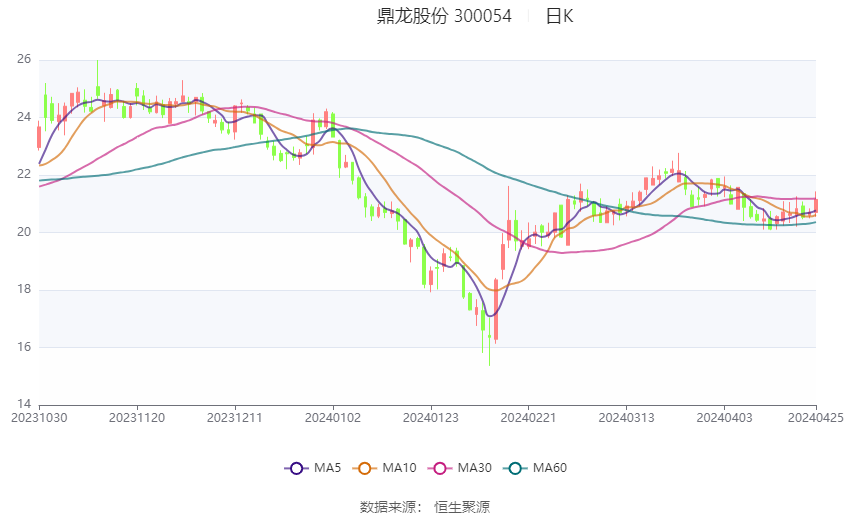Click the 20240313 date axis label

(627, 418)
